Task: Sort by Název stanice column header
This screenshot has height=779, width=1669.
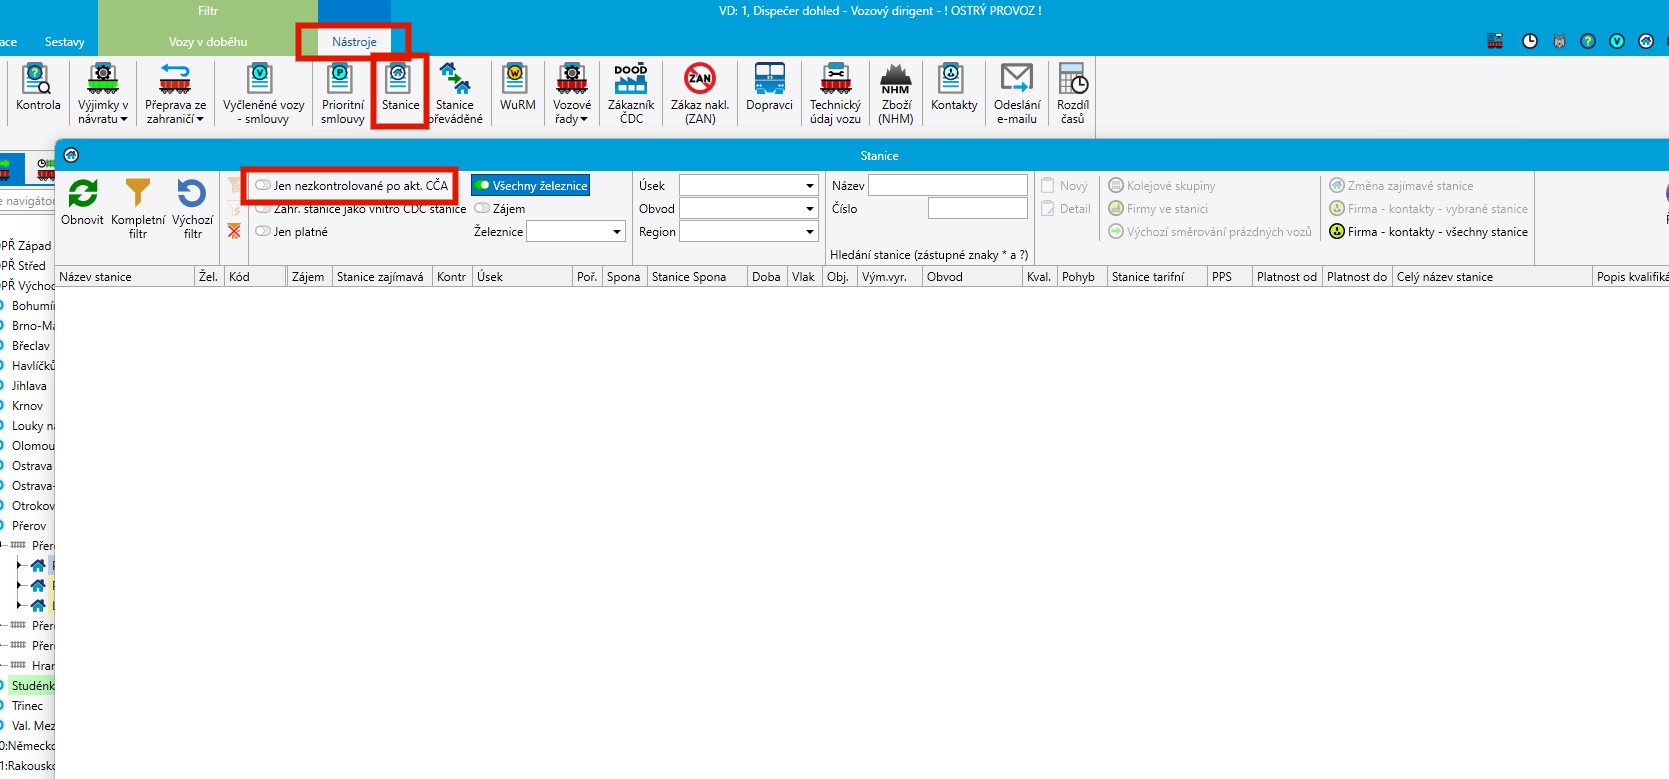Action: (x=124, y=277)
